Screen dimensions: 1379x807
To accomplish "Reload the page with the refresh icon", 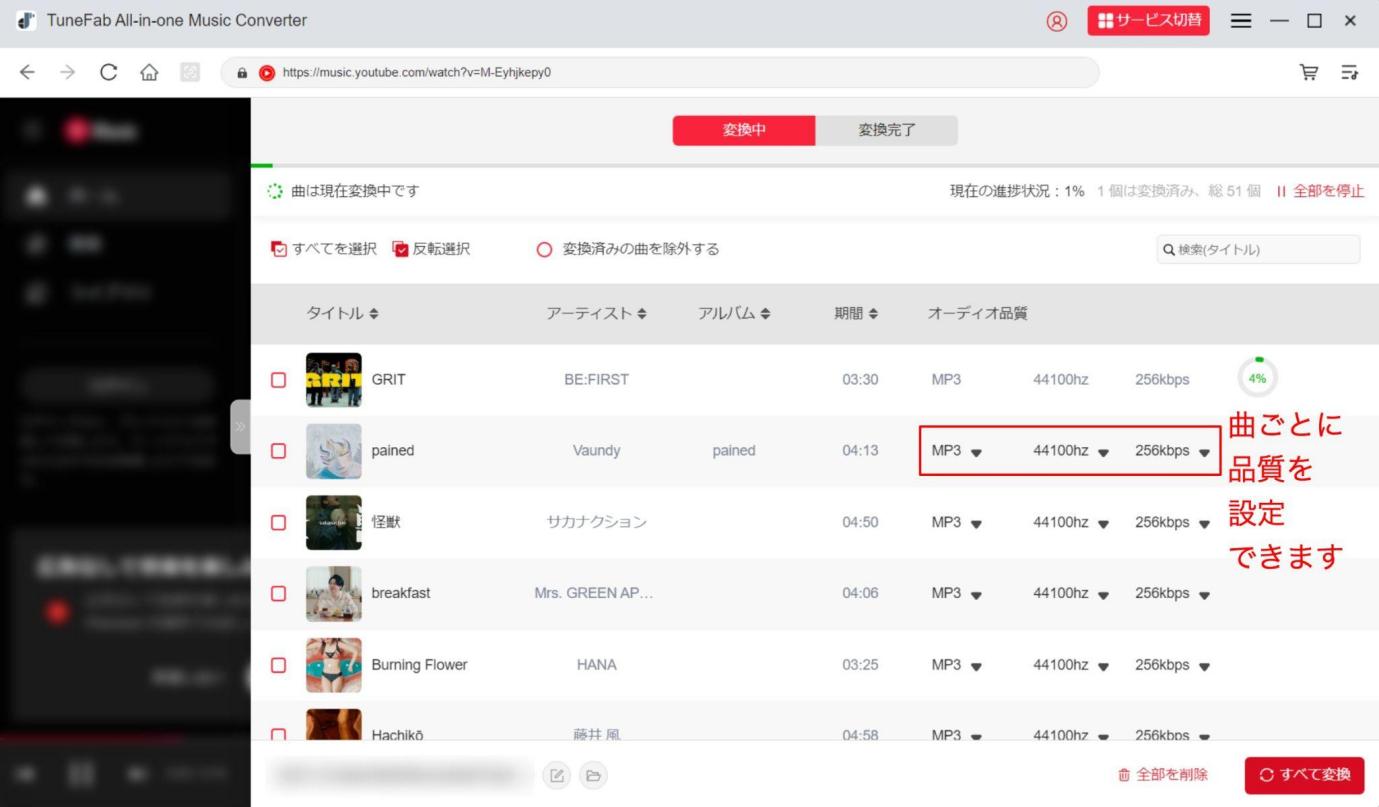I will click(x=108, y=73).
